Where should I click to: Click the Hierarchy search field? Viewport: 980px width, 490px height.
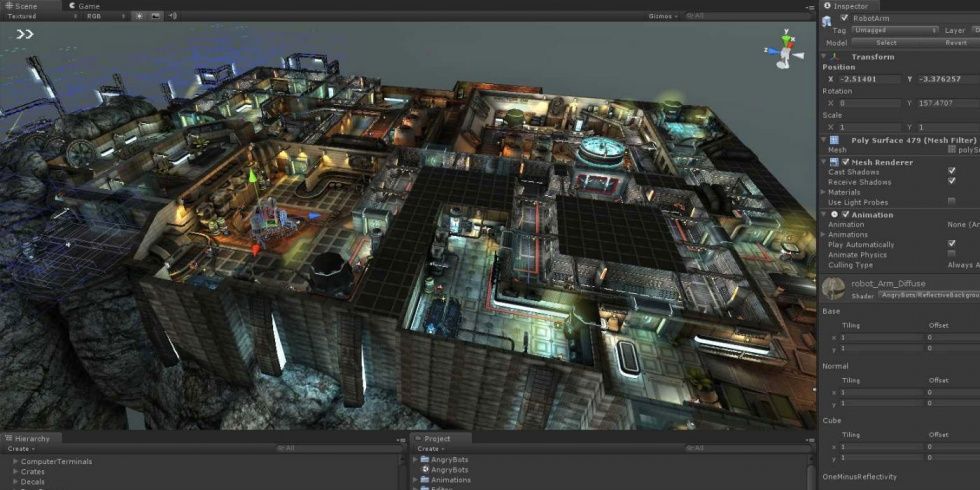(x=339, y=448)
